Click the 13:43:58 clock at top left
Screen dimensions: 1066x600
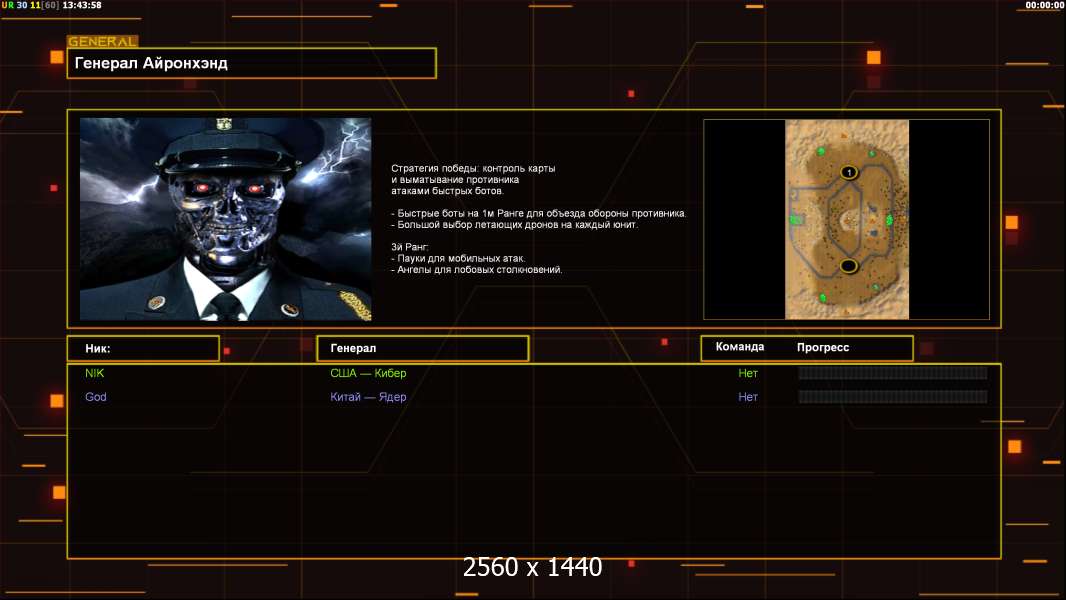click(82, 5)
